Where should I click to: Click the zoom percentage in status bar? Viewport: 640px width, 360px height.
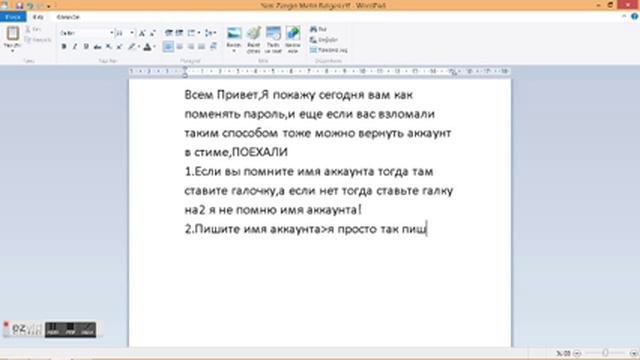(563, 353)
